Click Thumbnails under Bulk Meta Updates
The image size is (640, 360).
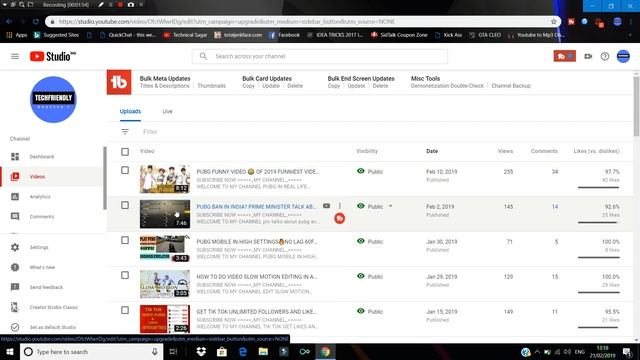(x=211, y=86)
